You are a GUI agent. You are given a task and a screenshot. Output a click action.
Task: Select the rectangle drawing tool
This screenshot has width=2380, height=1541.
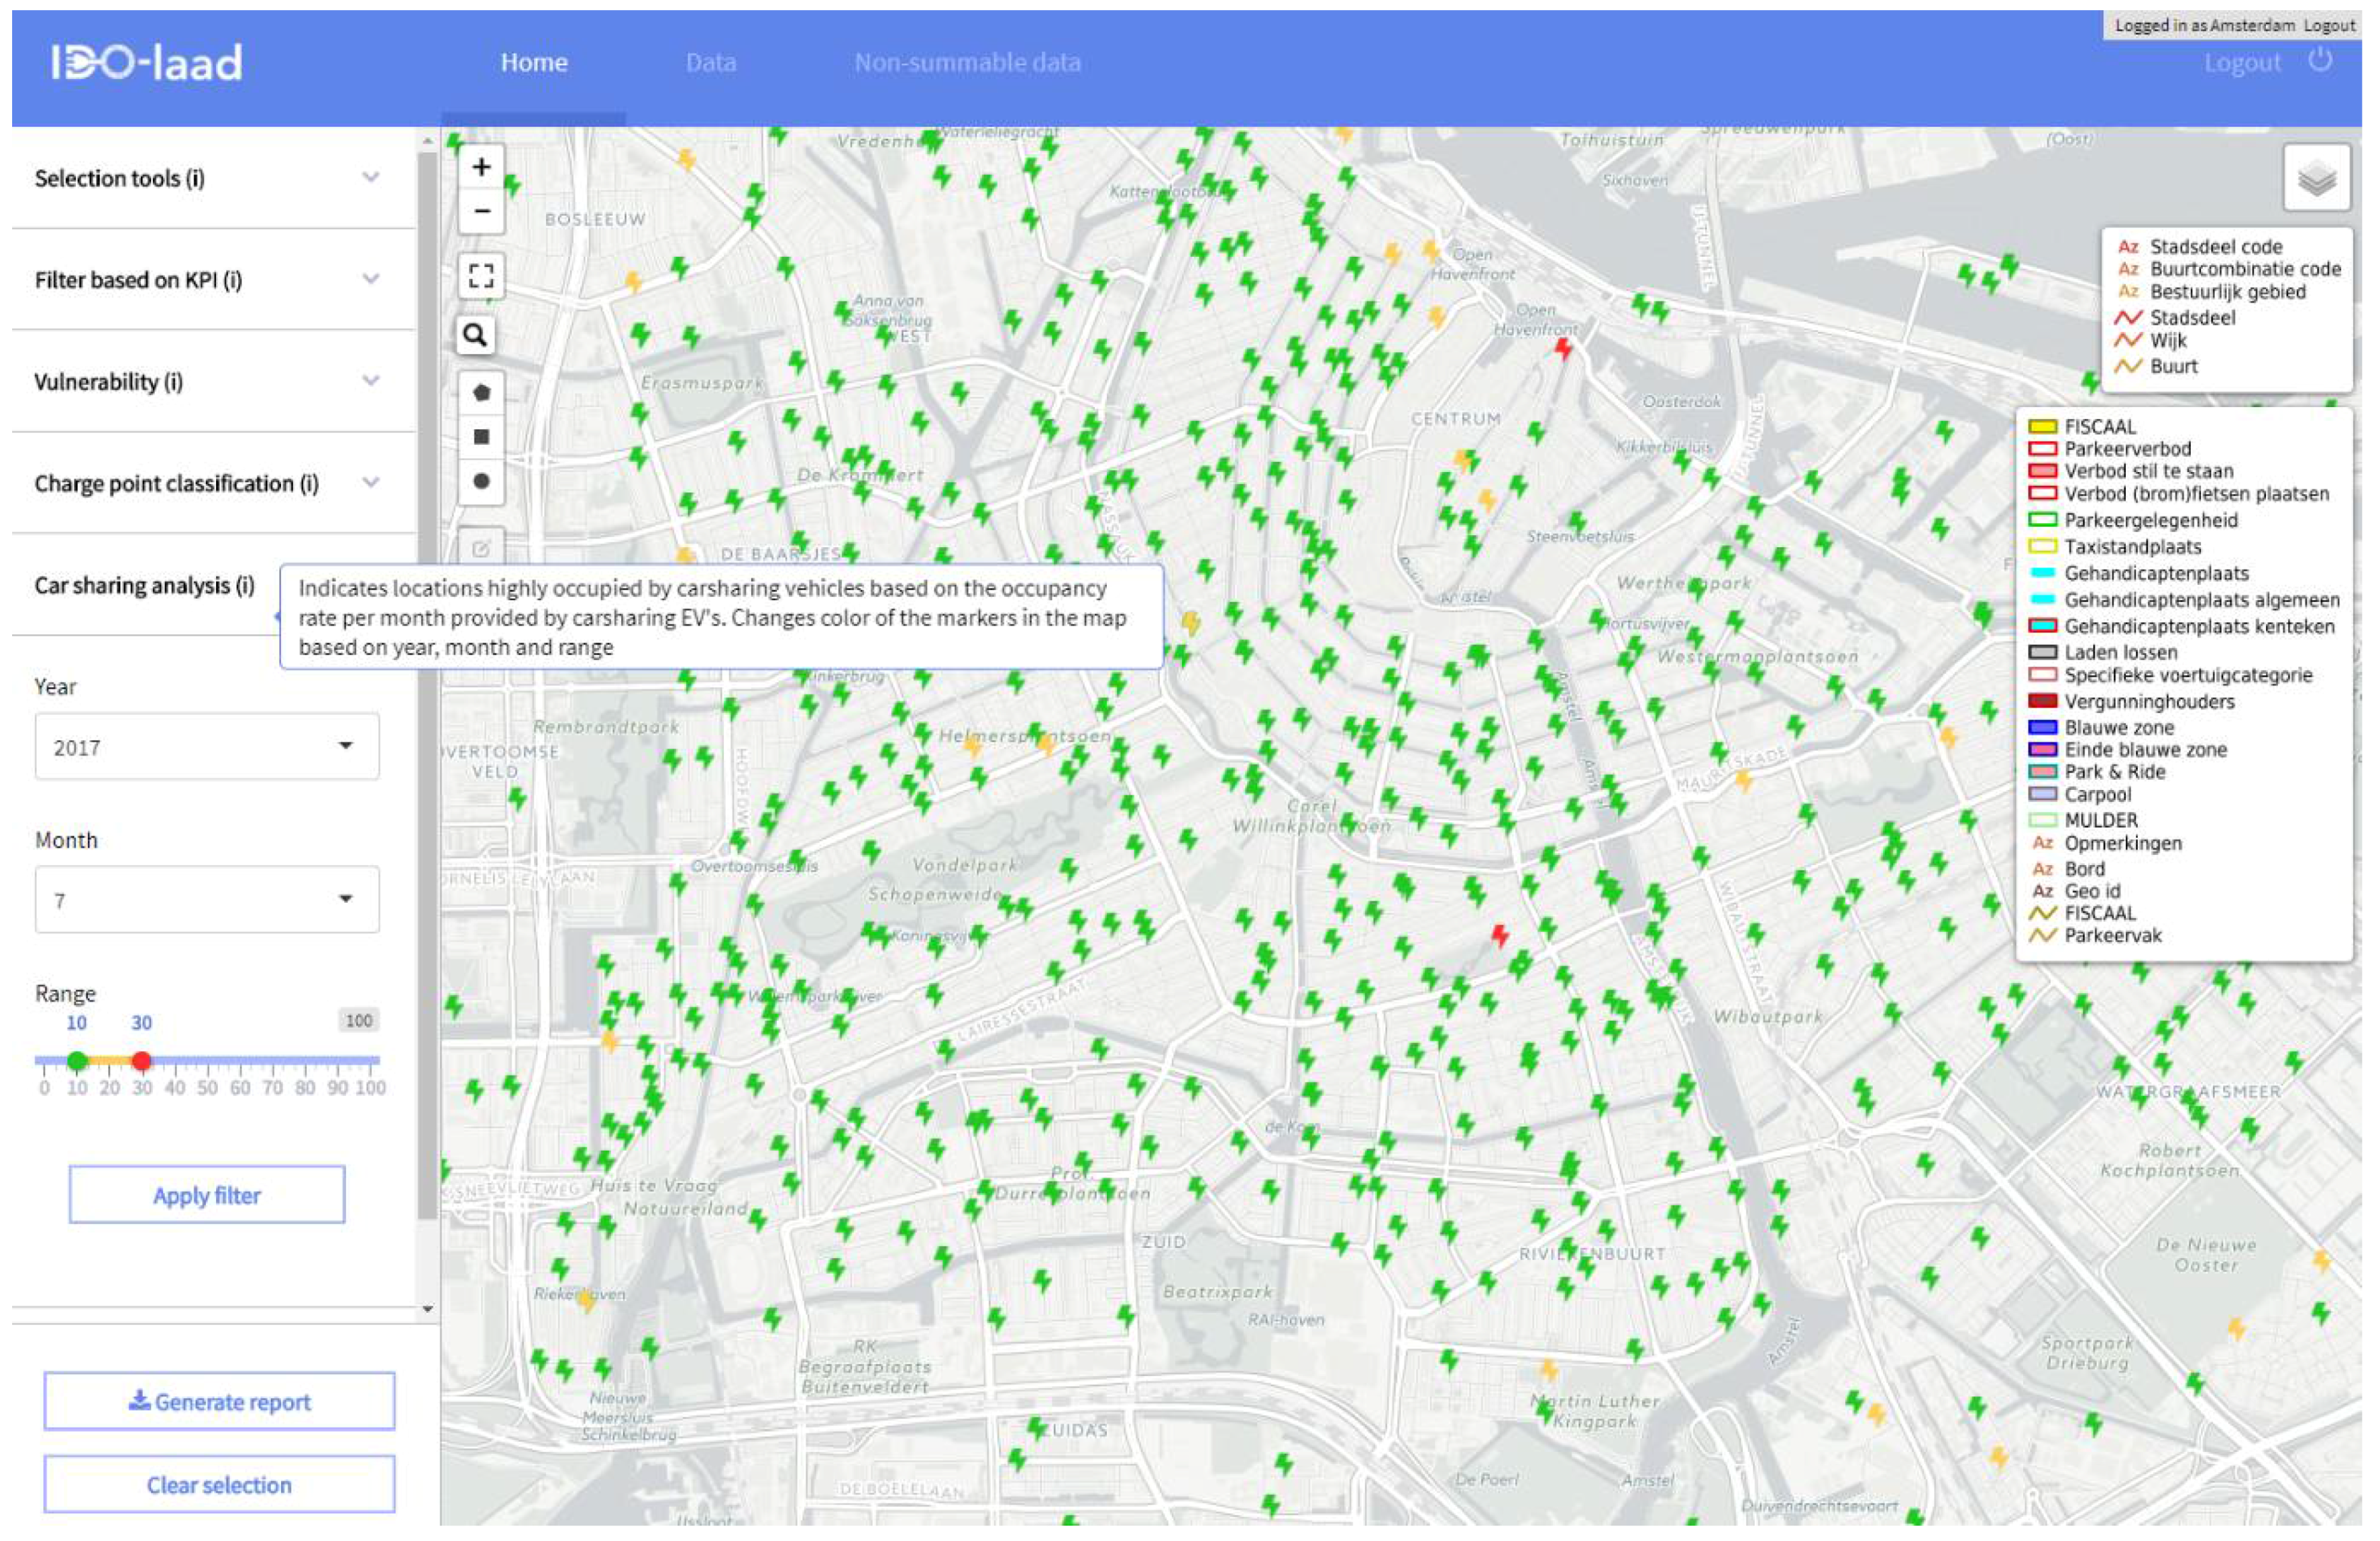481,437
